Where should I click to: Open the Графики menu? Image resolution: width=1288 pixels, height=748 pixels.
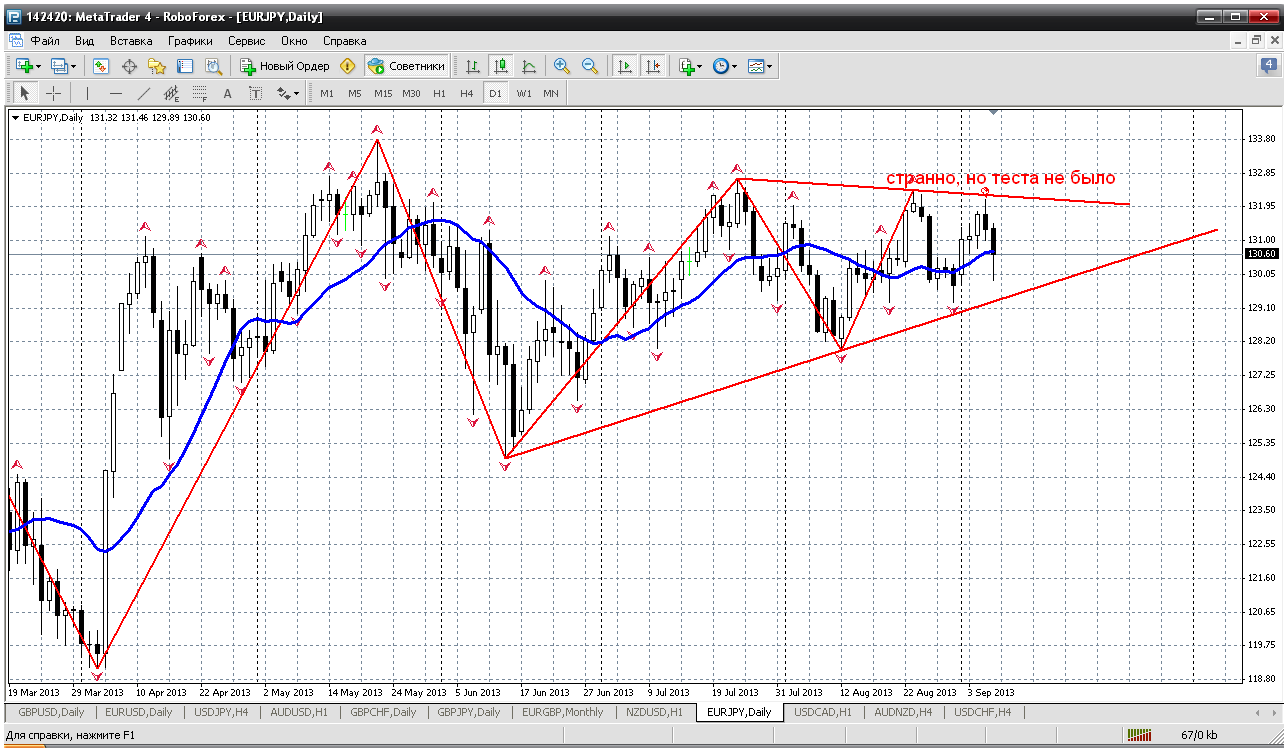tap(190, 41)
